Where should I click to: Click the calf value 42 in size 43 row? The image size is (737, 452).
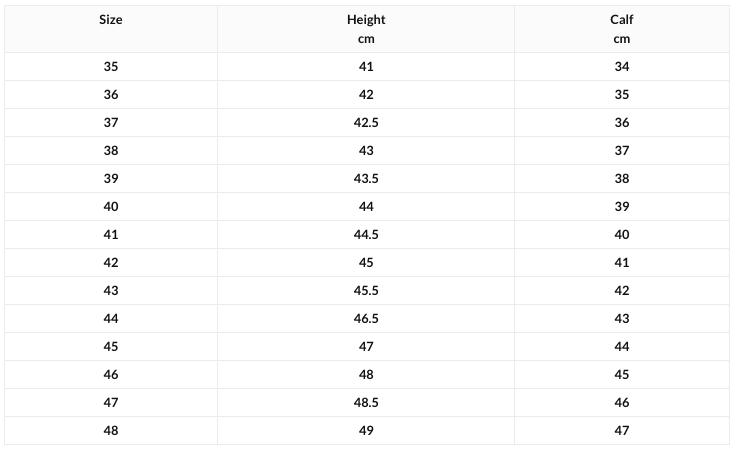(x=622, y=291)
